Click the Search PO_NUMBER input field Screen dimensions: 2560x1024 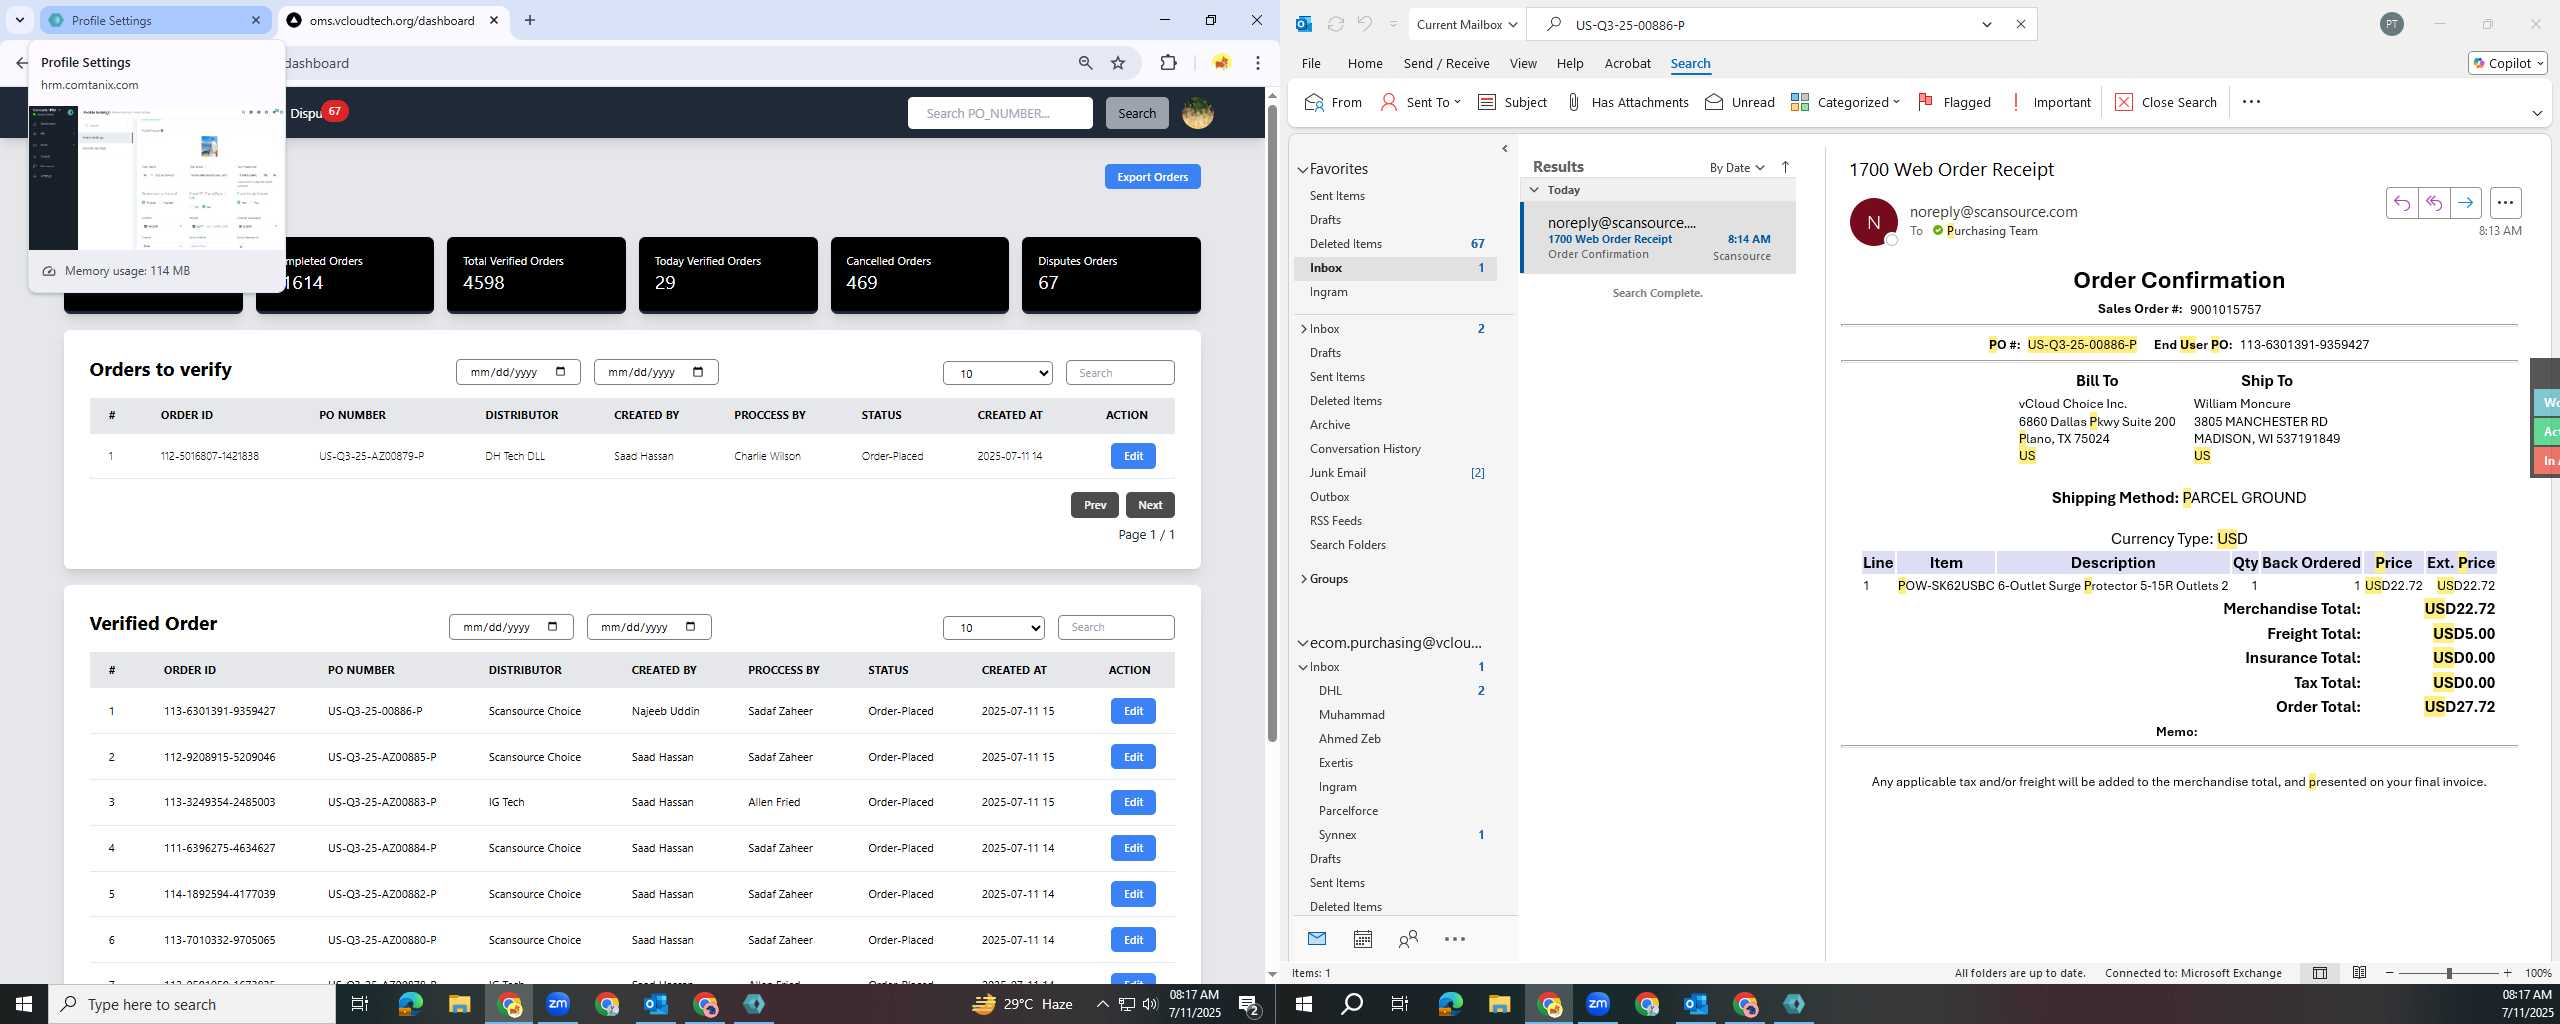1000,113
